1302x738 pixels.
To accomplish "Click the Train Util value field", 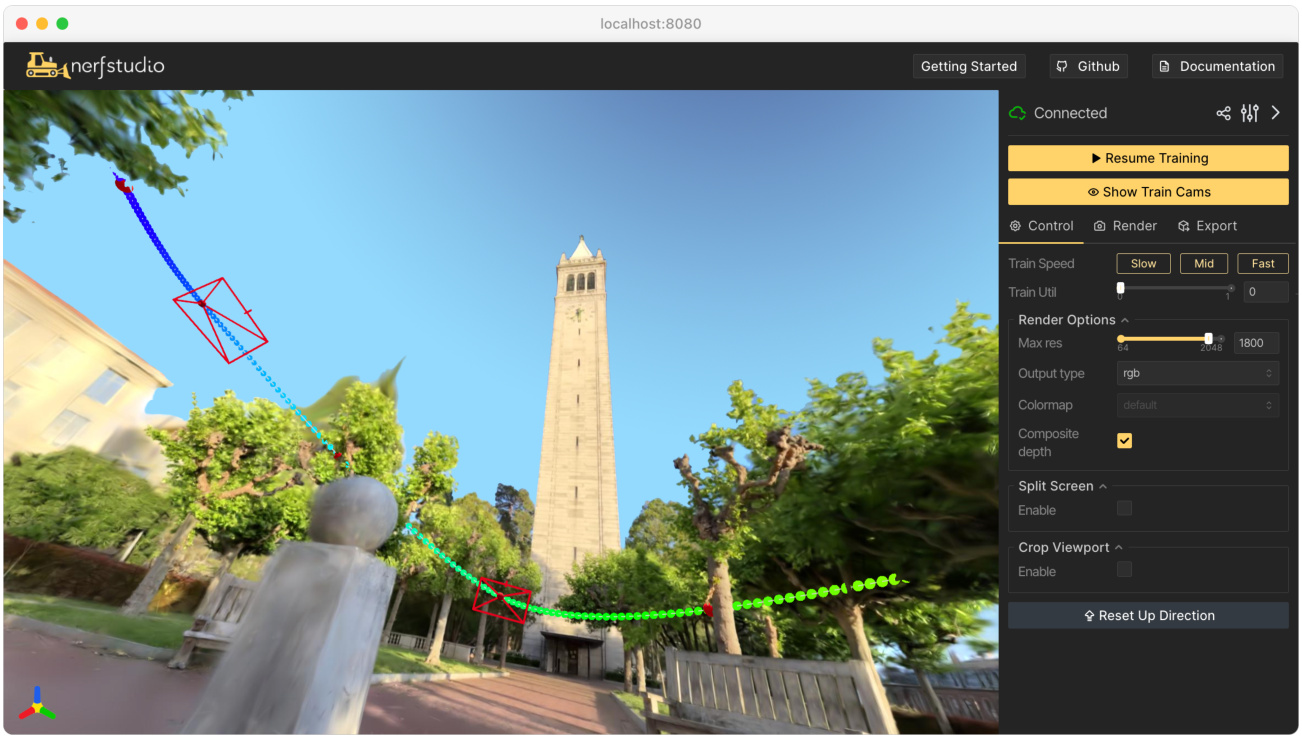I will (x=1265, y=292).
